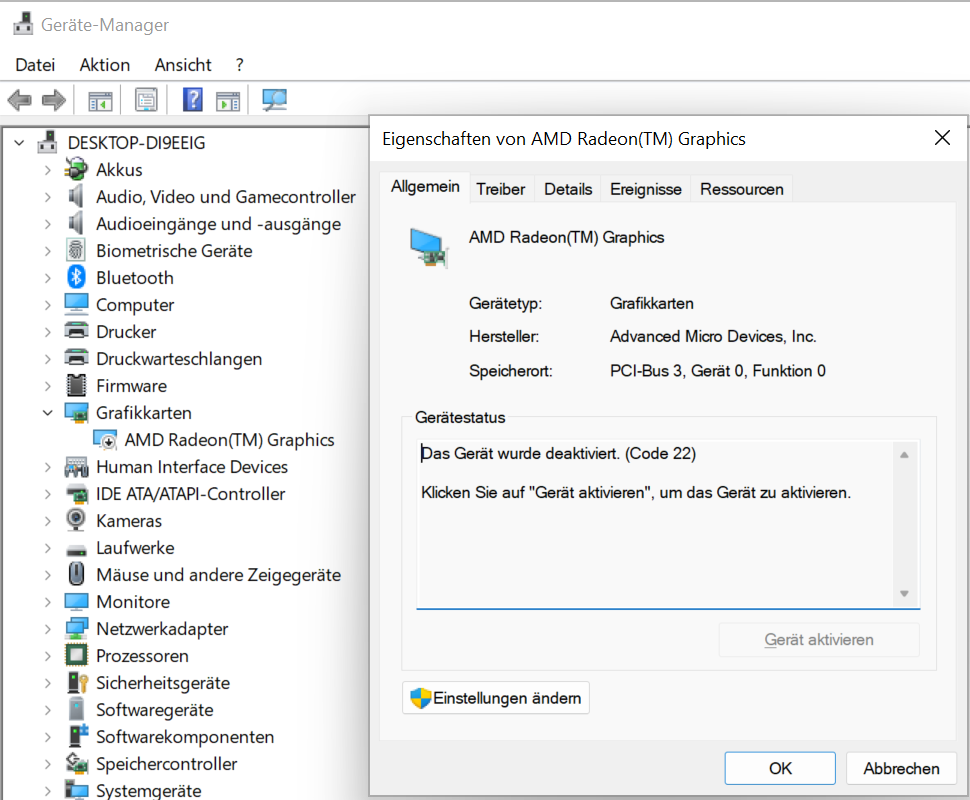This screenshot has height=800, width=970.
Task: Expand the Druckwarteschlangen category
Action: pos(48,359)
